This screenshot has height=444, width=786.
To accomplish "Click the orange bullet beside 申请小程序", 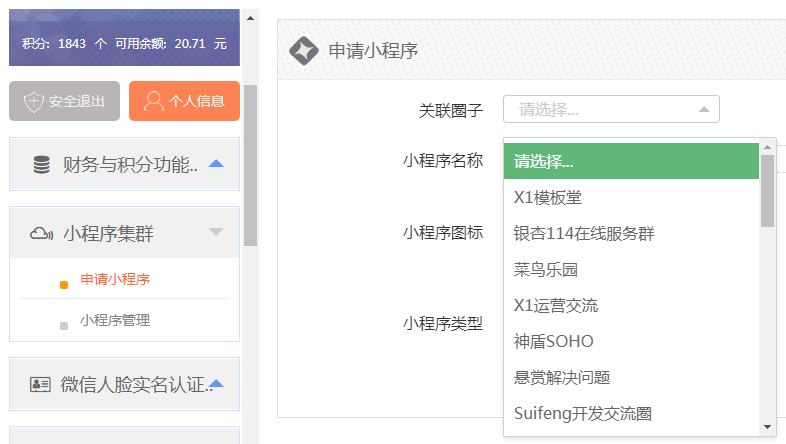I will tap(64, 284).
